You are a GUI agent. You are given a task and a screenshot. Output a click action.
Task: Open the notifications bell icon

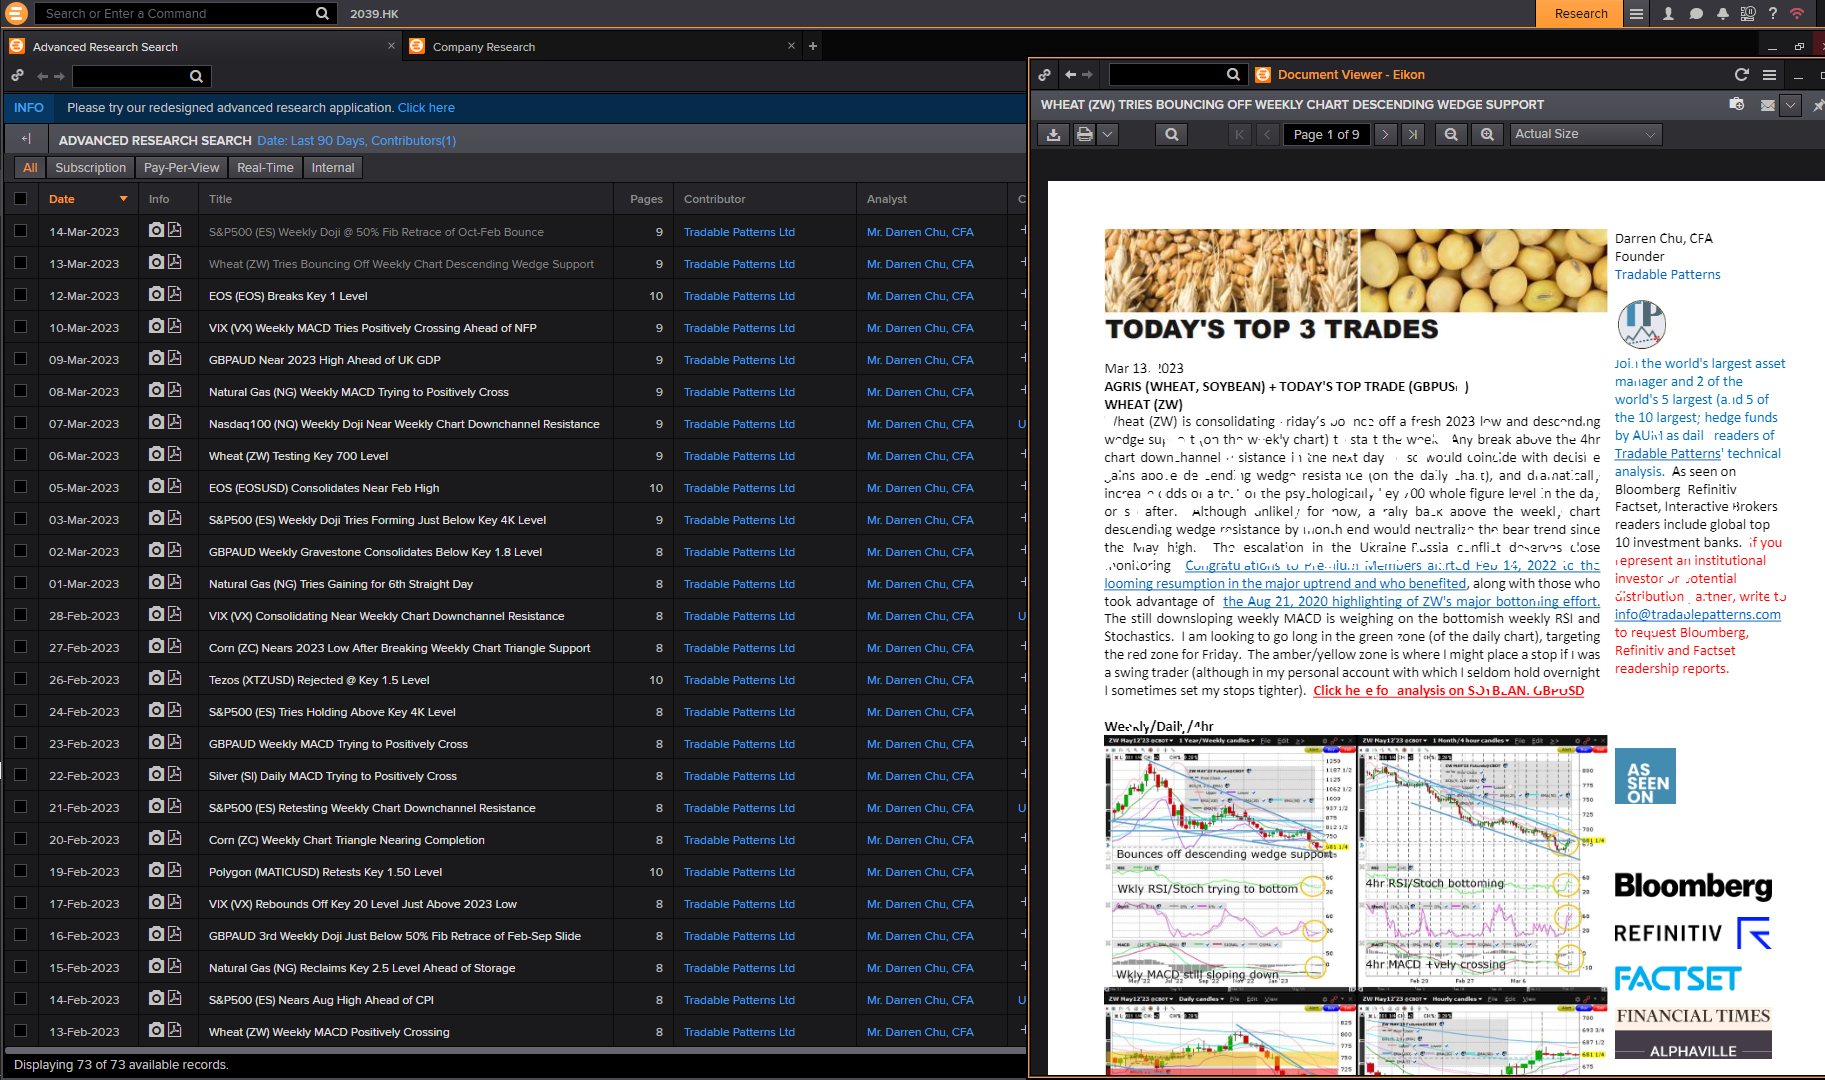[x=1722, y=14]
